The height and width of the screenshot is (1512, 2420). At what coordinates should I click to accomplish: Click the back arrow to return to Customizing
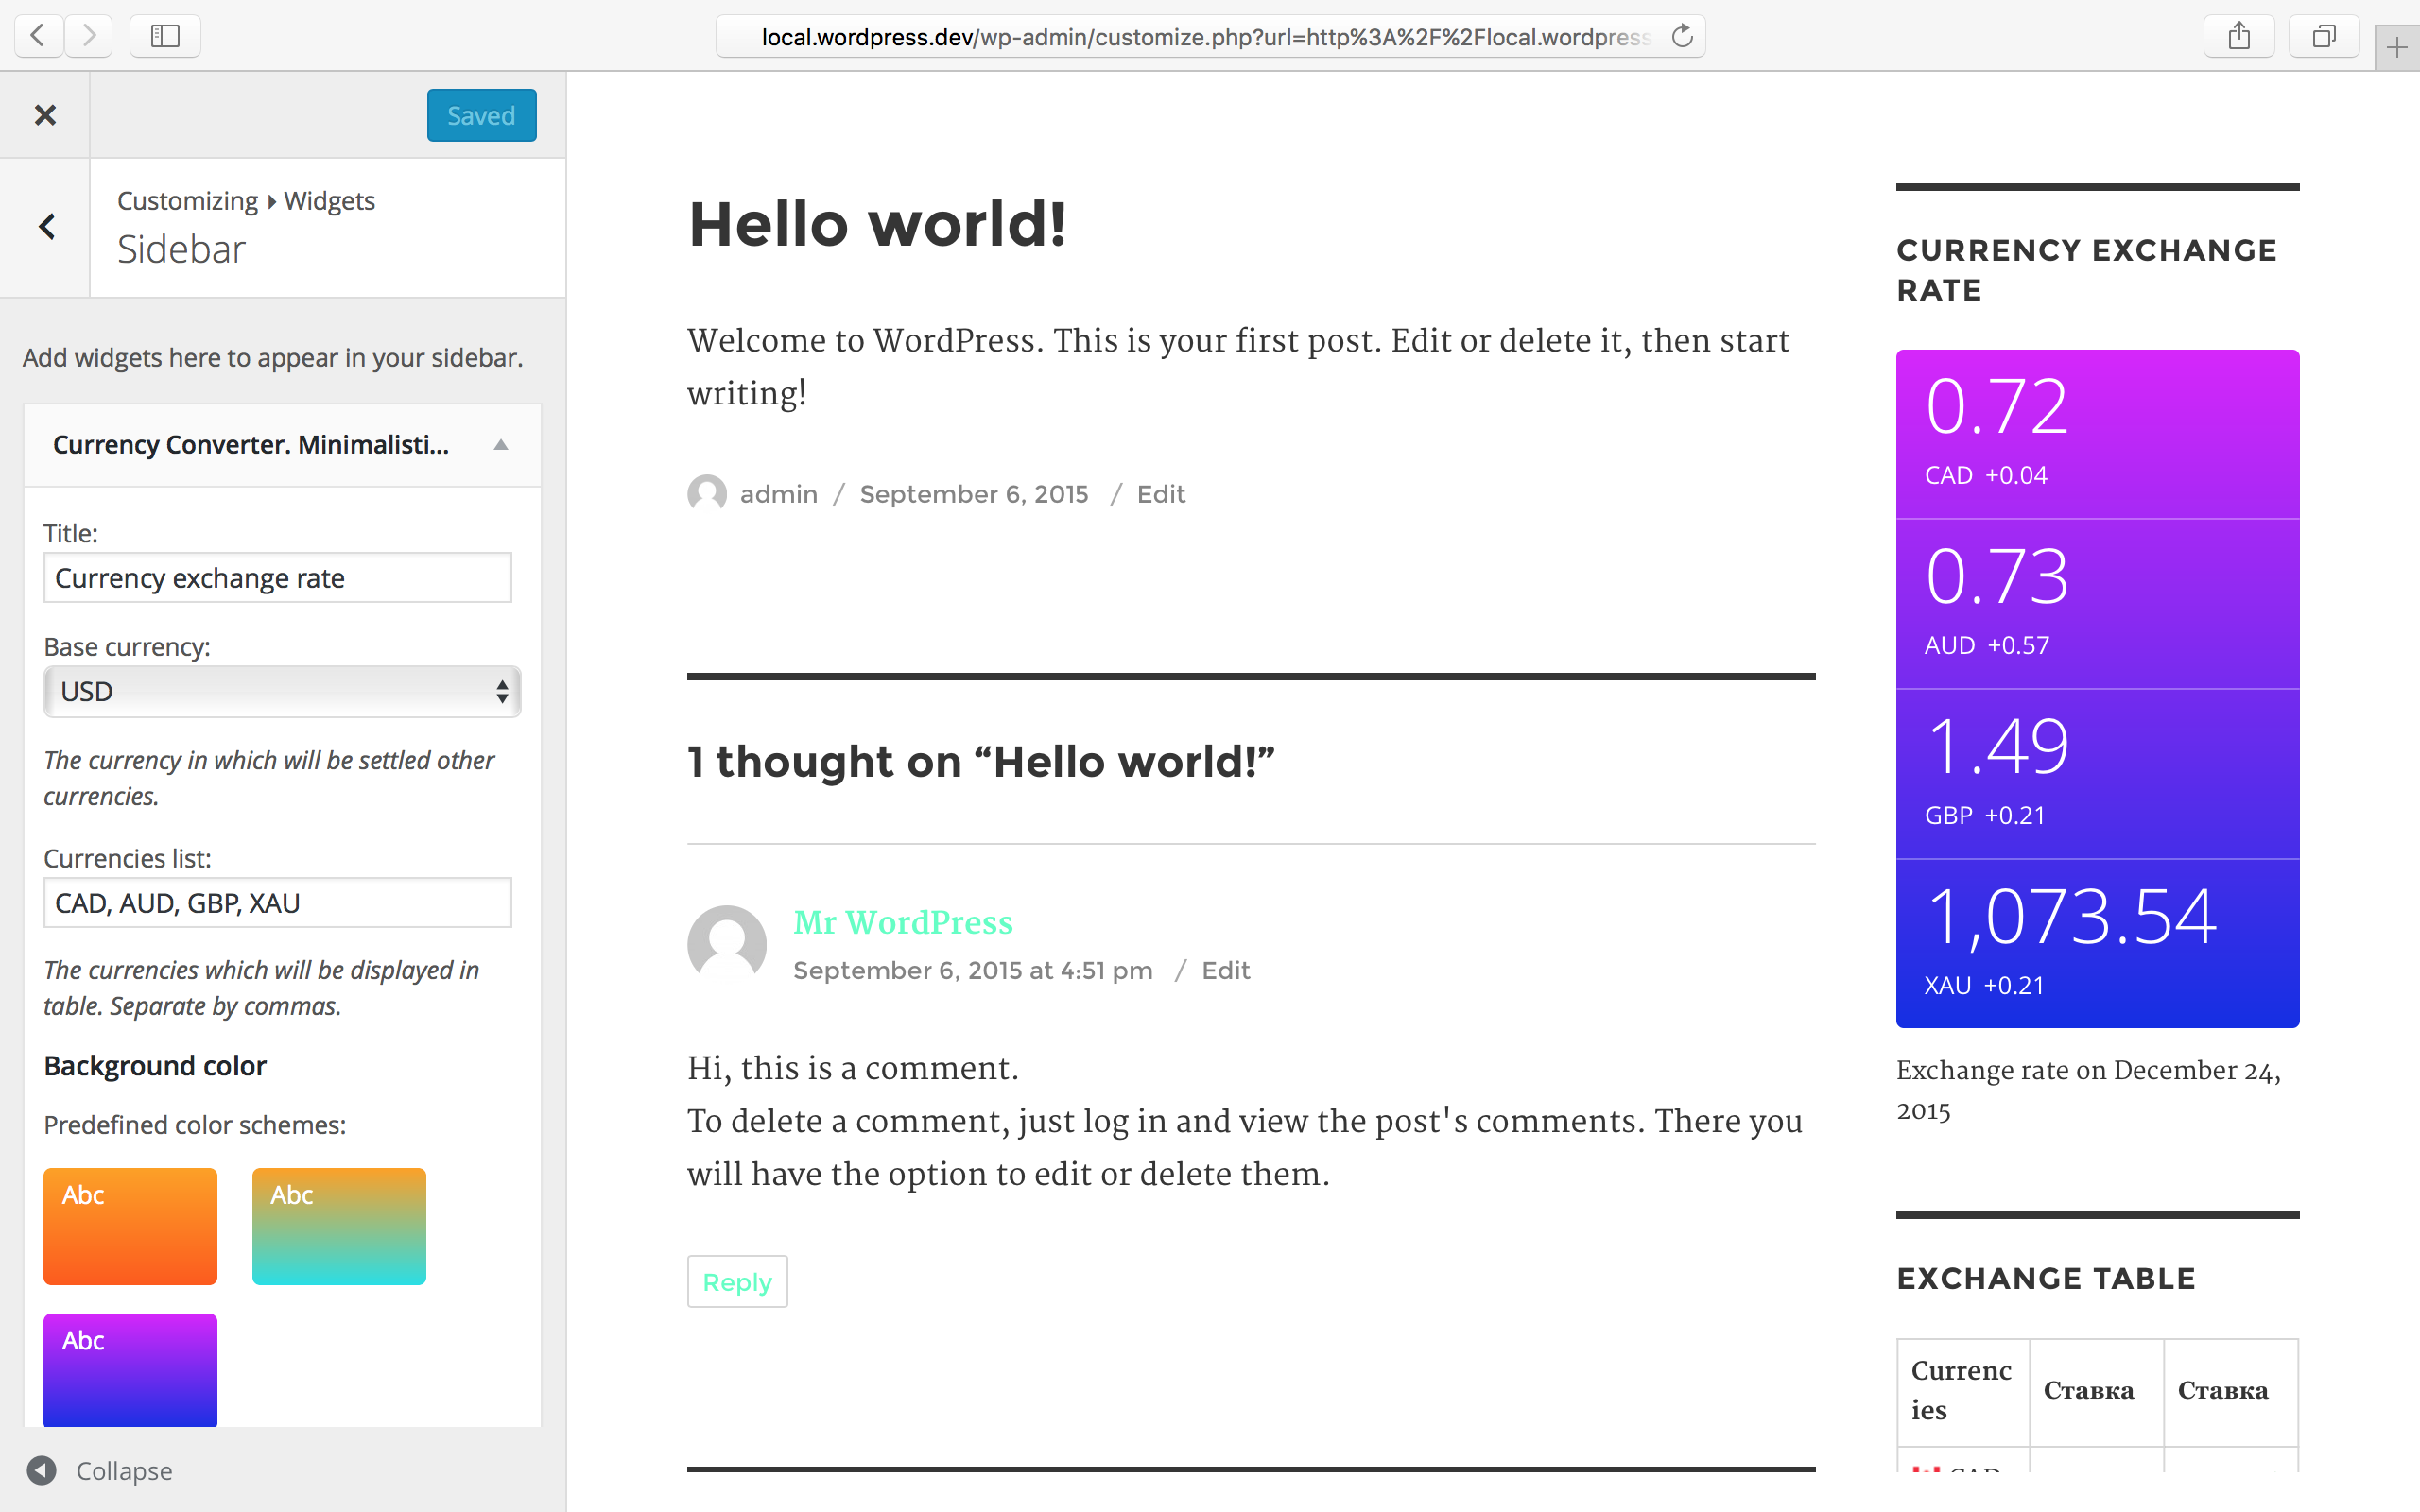tap(47, 225)
